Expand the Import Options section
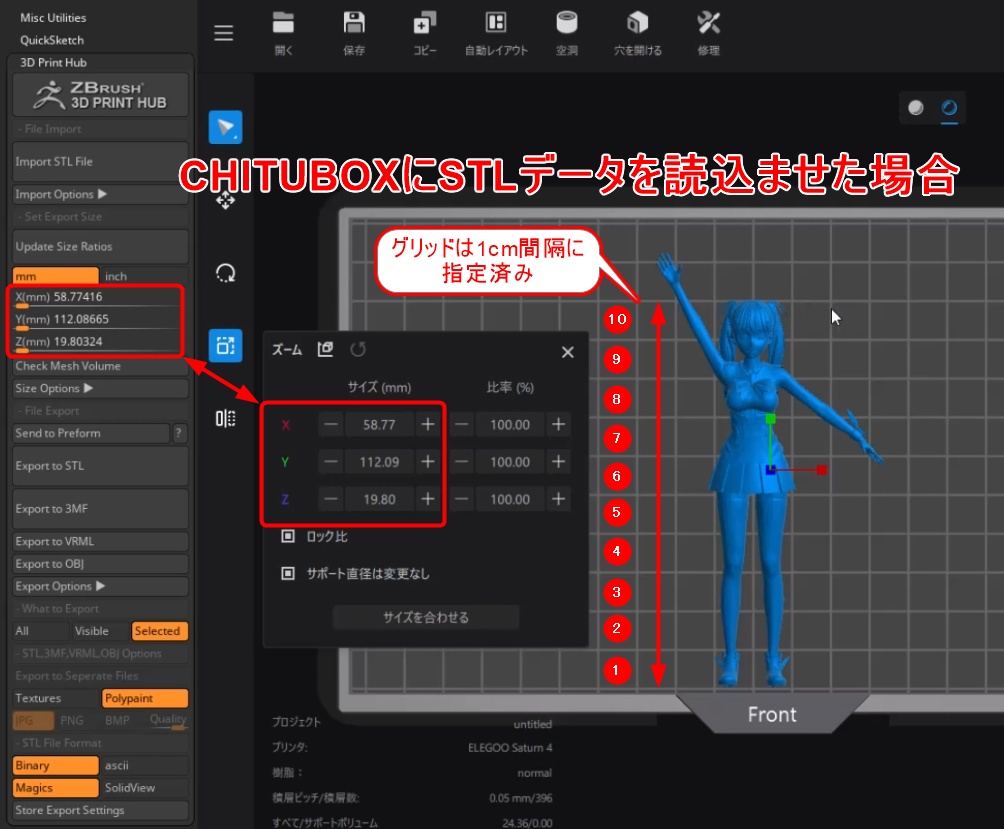Screen dimensions: 1004x829 pos(100,193)
